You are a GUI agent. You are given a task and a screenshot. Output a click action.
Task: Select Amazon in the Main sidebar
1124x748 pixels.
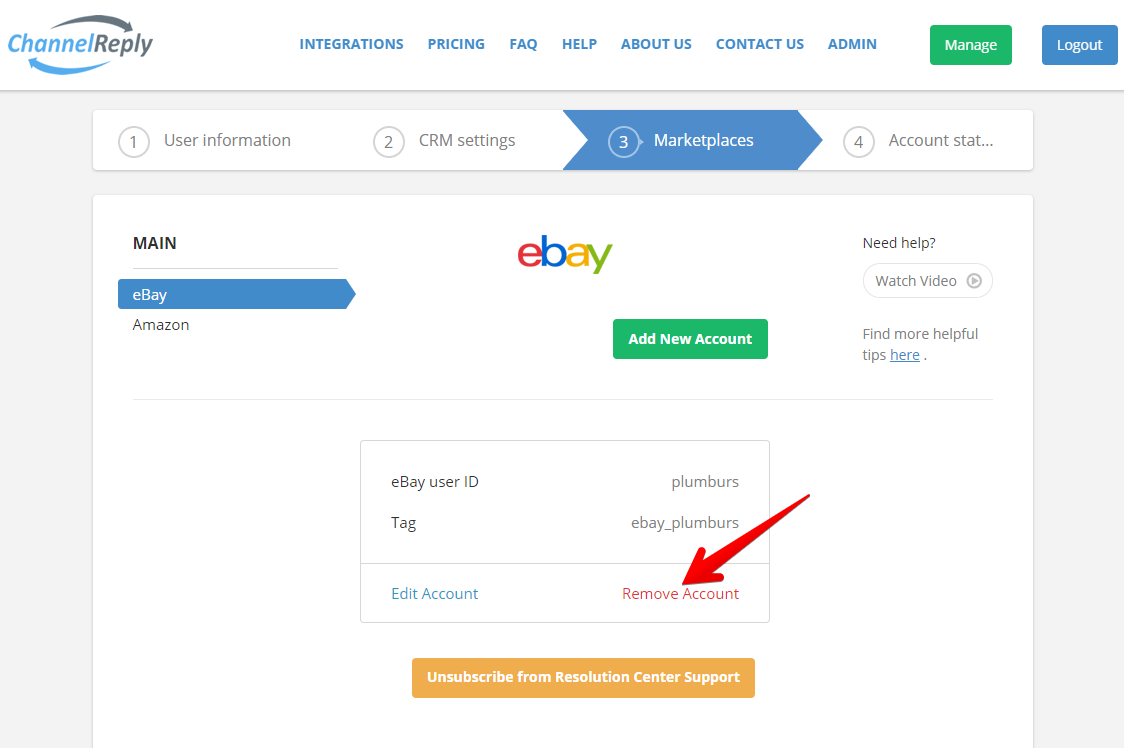click(161, 325)
